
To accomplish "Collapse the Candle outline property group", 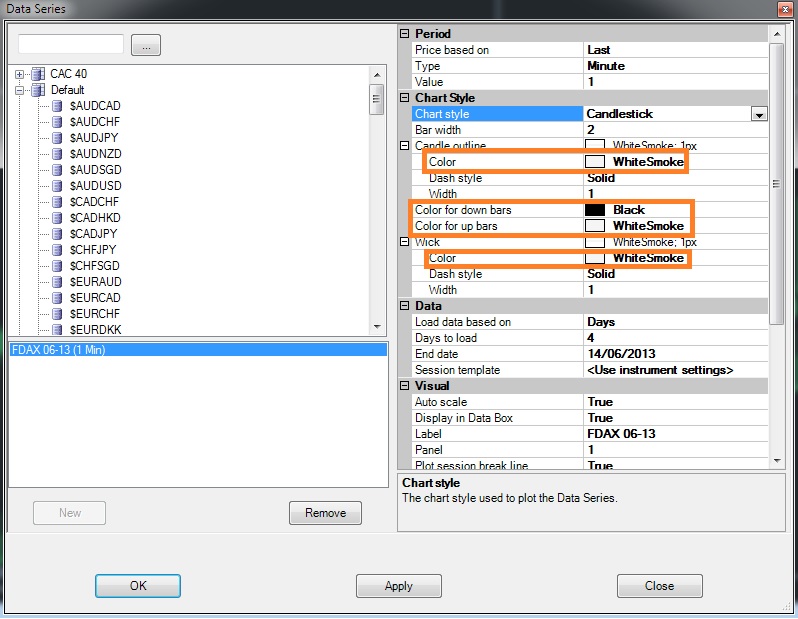I will point(405,146).
